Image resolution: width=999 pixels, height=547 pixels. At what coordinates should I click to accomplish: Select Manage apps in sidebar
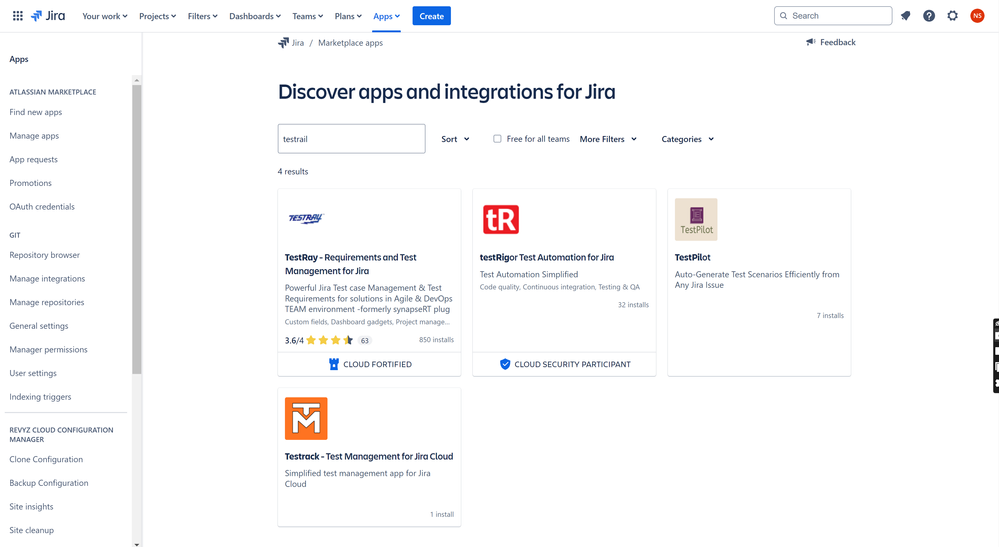34,136
